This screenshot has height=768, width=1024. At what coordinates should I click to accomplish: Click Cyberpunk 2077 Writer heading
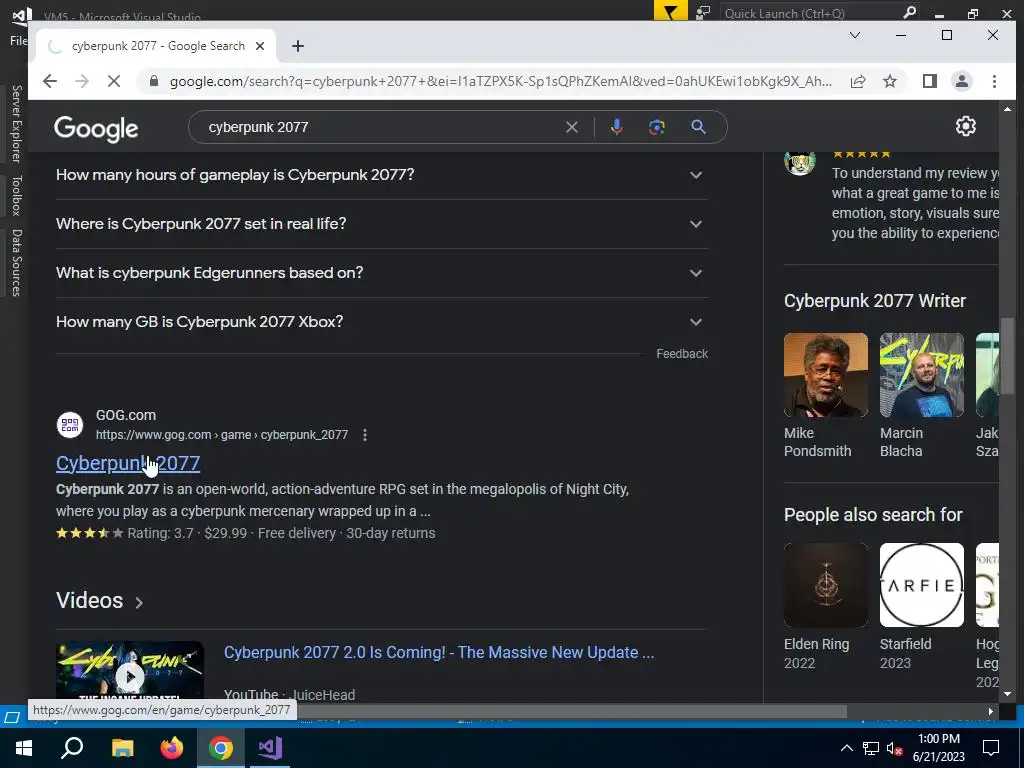tap(874, 301)
